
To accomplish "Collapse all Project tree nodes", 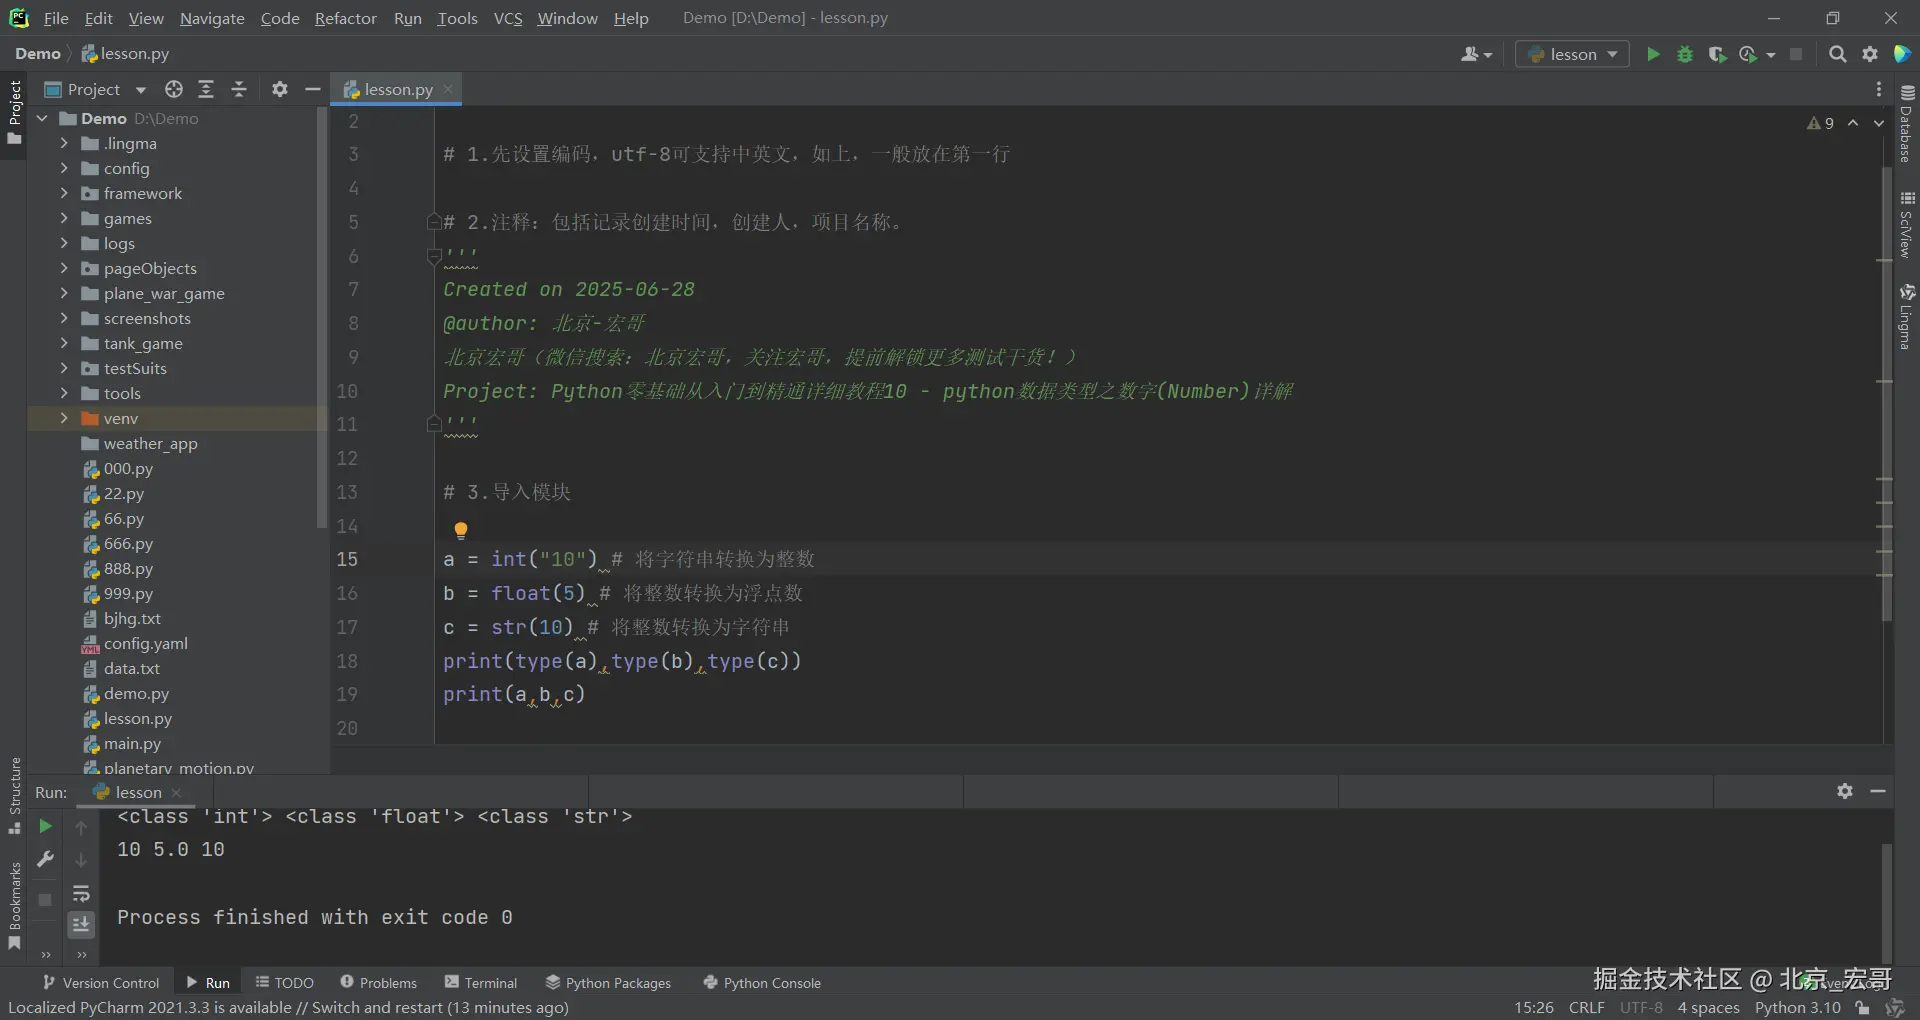I will (x=239, y=89).
